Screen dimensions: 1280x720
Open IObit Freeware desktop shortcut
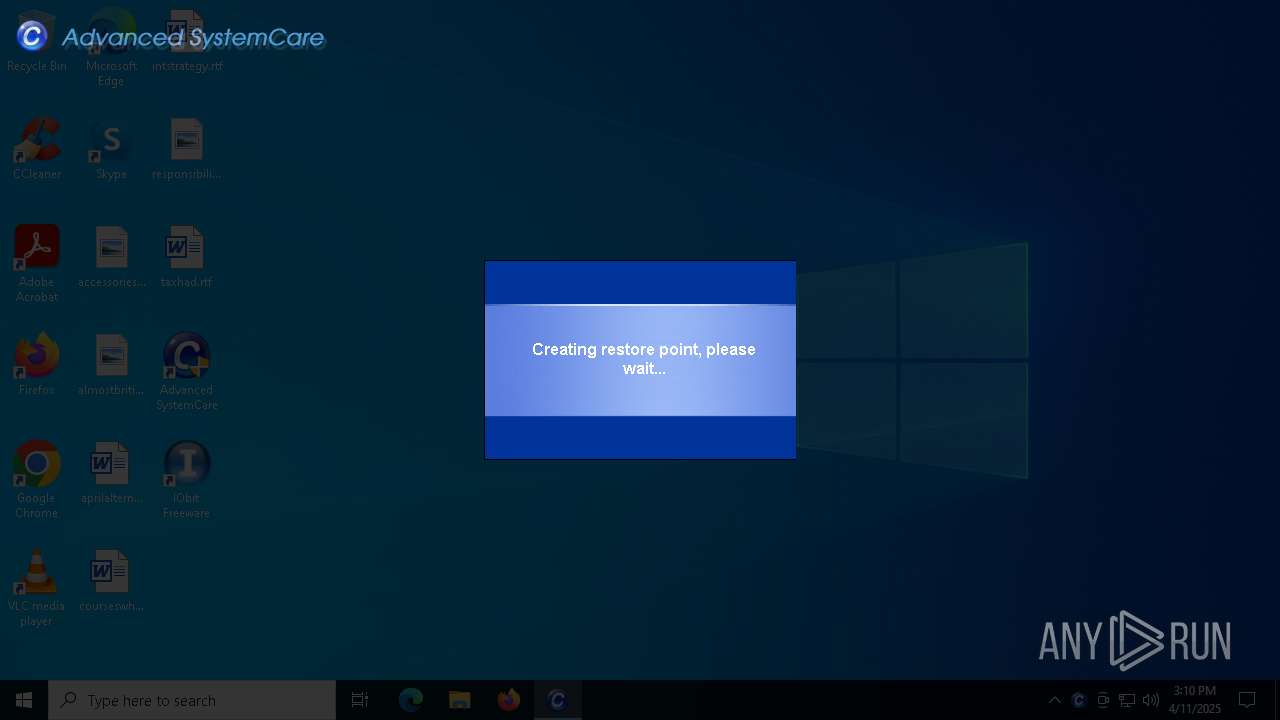pos(187,479)
